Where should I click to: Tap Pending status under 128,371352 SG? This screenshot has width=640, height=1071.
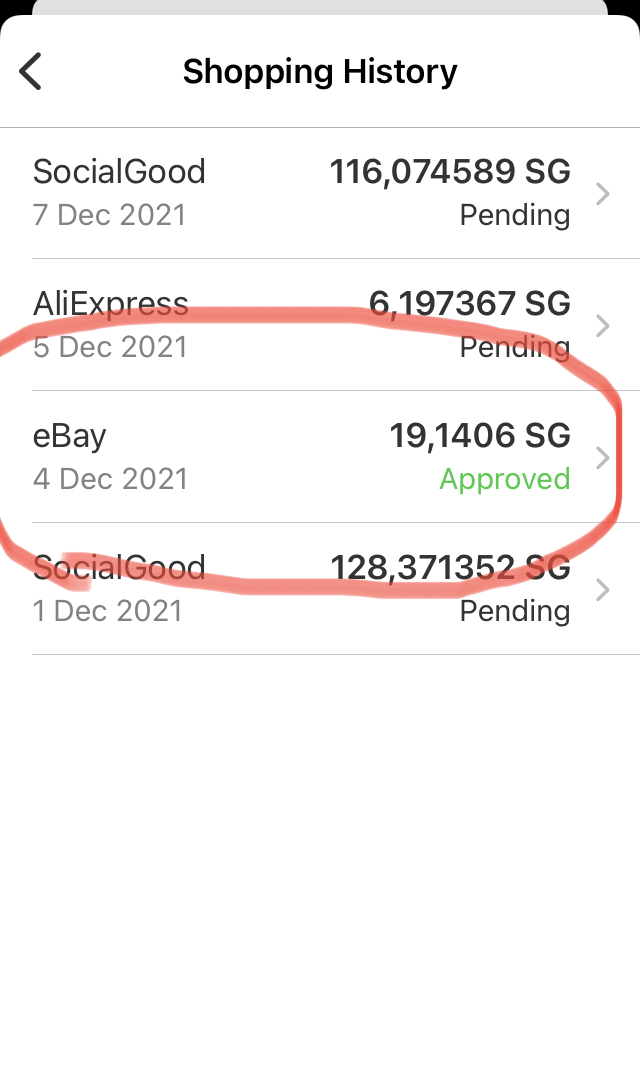pyautogui.click(x=515, y=611)
